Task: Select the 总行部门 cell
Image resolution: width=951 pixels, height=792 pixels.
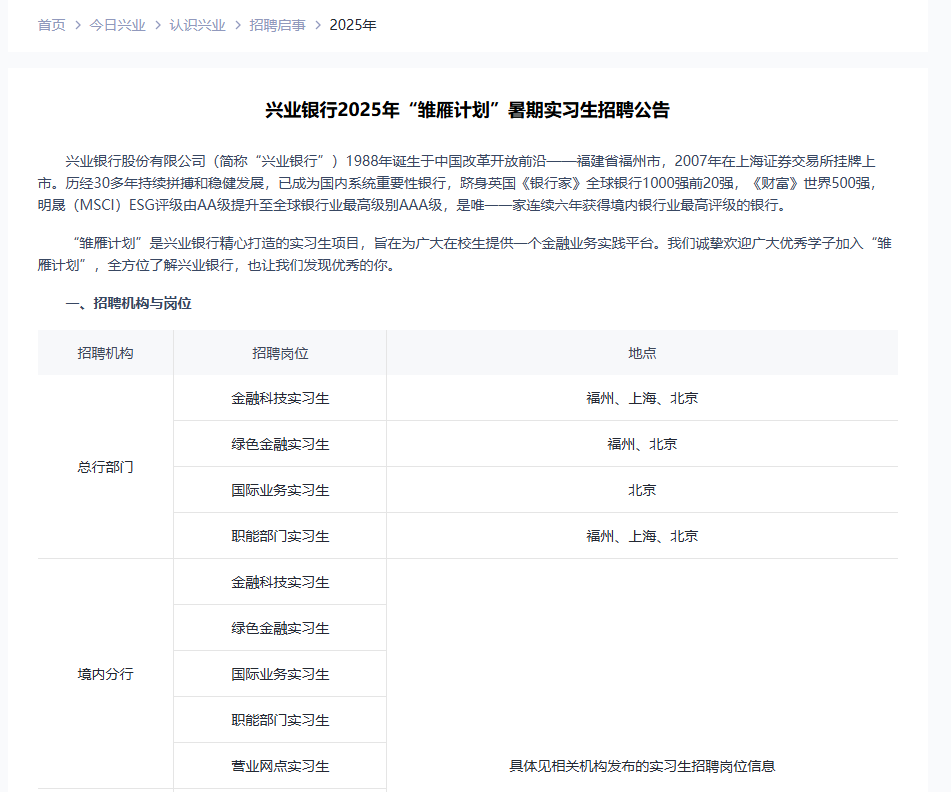Action: coord(106,467)
